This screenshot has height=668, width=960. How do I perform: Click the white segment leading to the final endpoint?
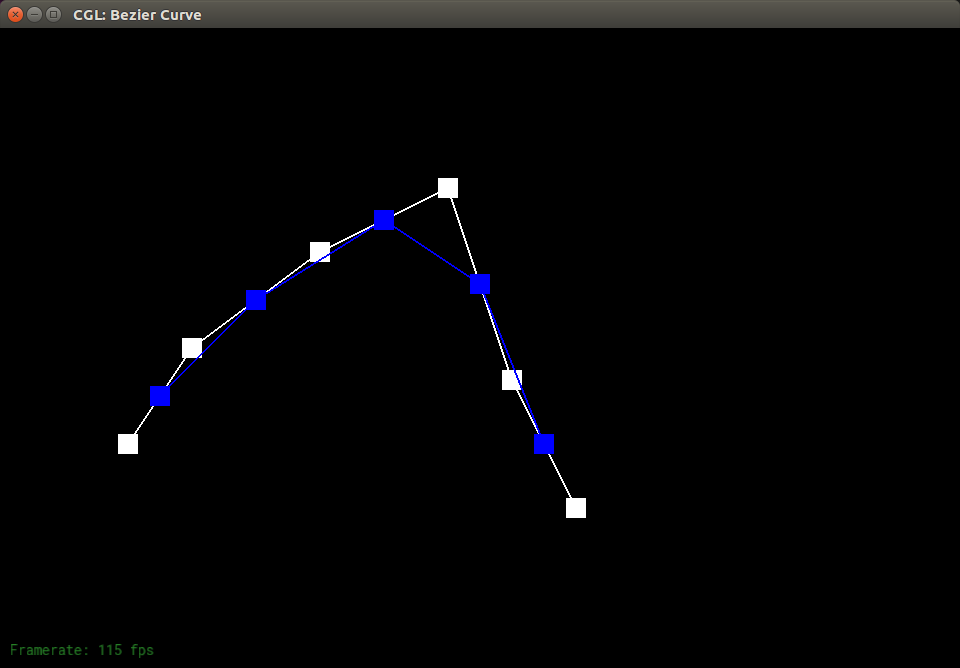(x=560, y=476)
